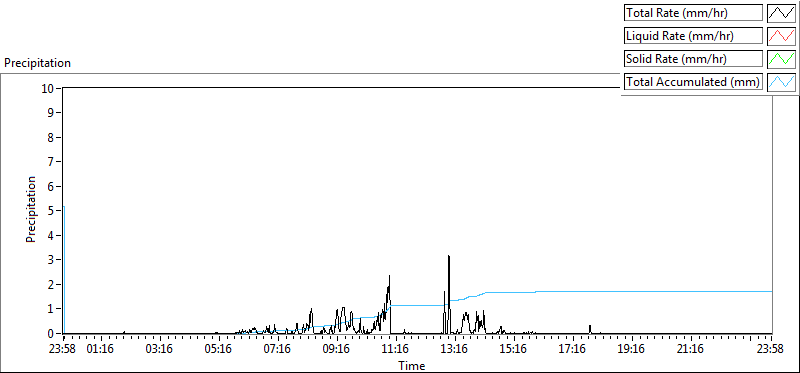Click the vertical Precipitation y-axis title

pos(31,210)
